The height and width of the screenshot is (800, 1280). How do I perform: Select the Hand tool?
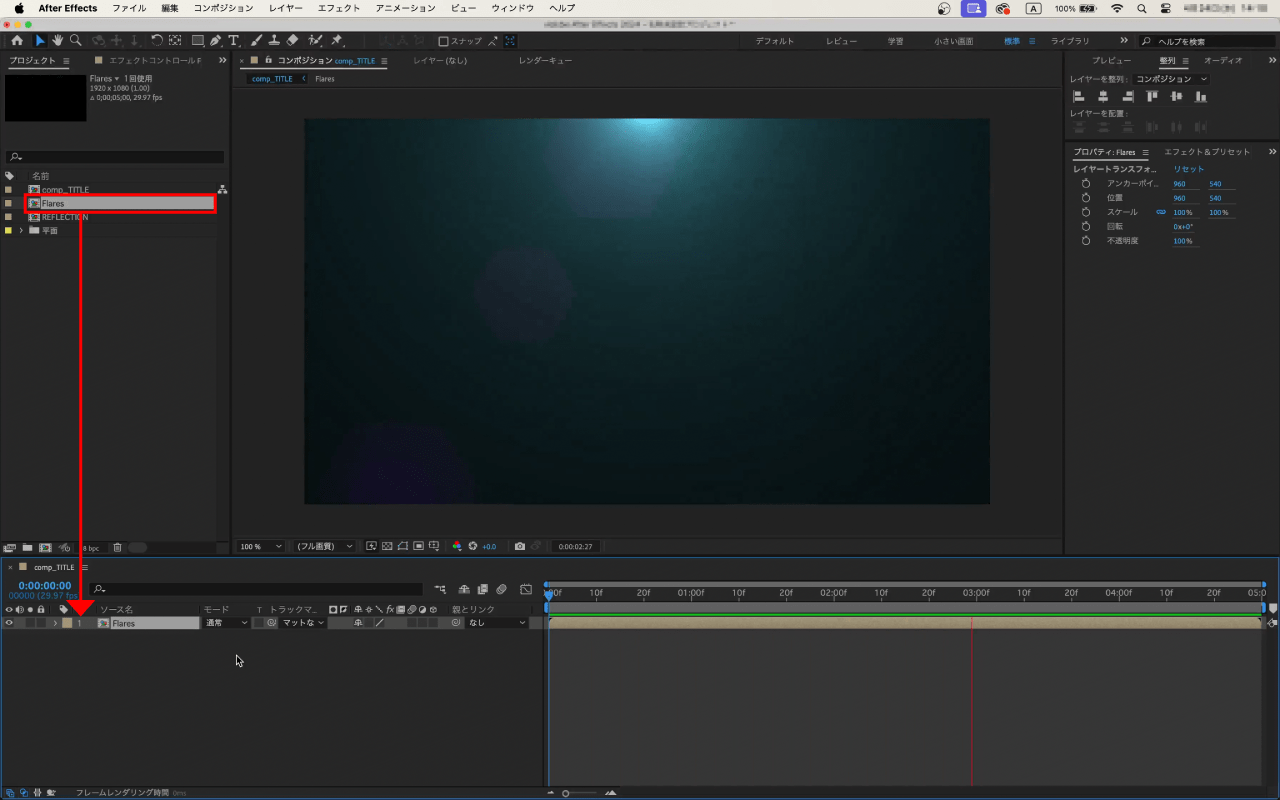coord(58,41)
